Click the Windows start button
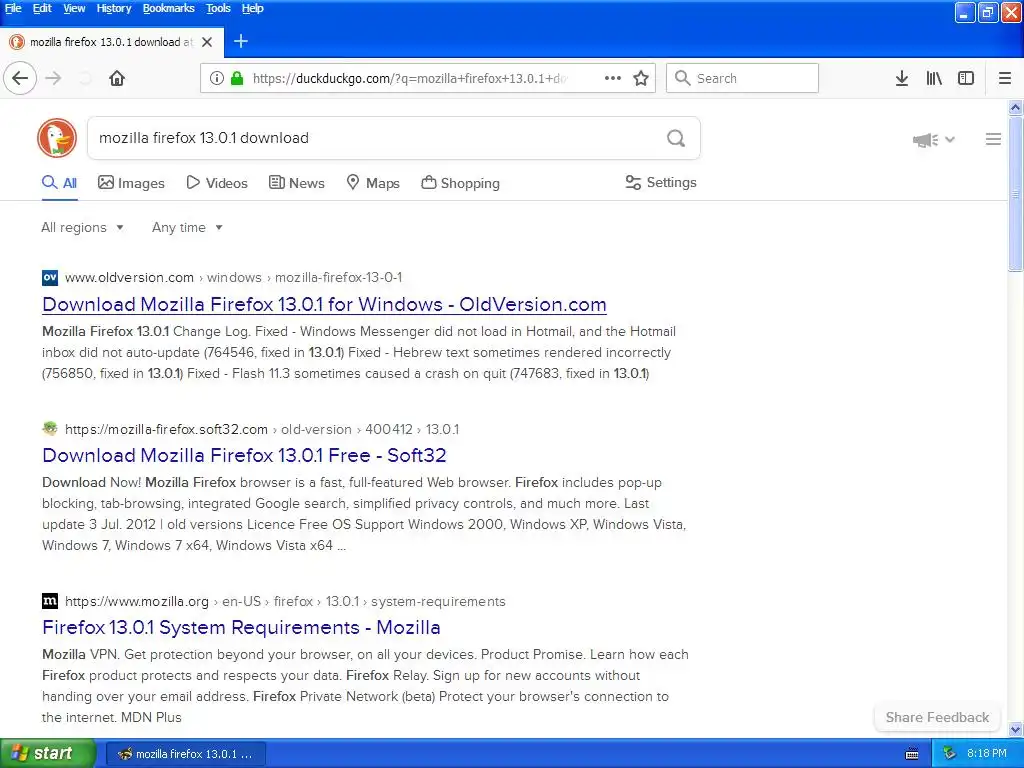Image resolution: width=1024 pixels, height=768 pixels. tap(48, 754)
